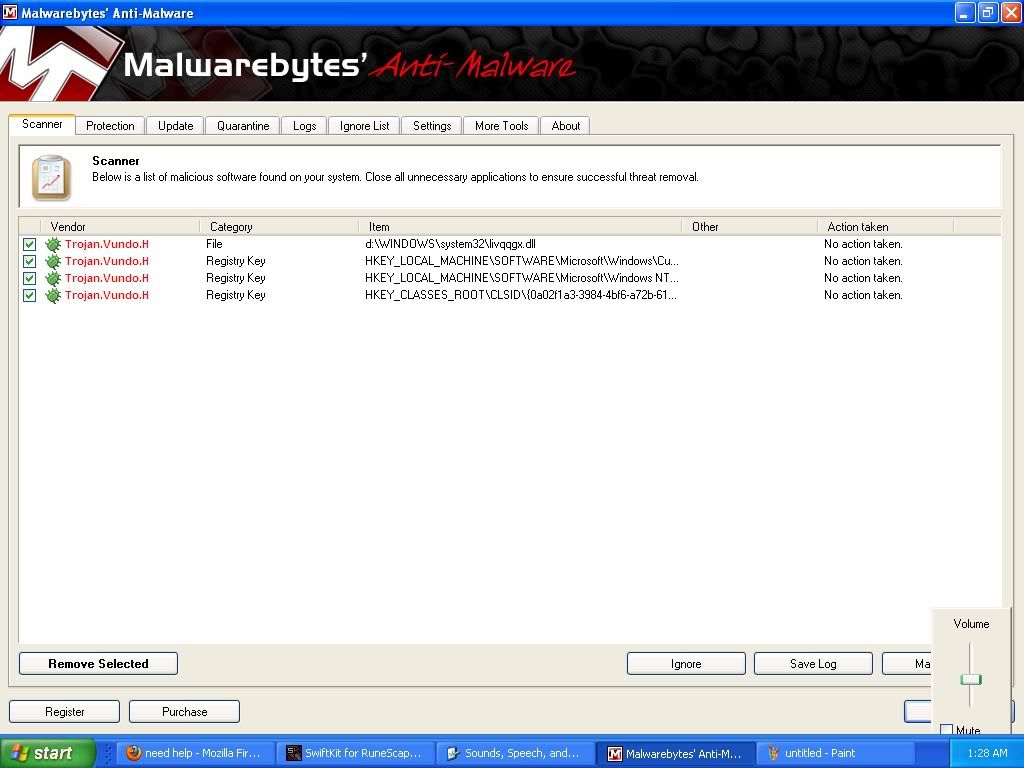Sort the list by Vendor column

coord(120,227)
